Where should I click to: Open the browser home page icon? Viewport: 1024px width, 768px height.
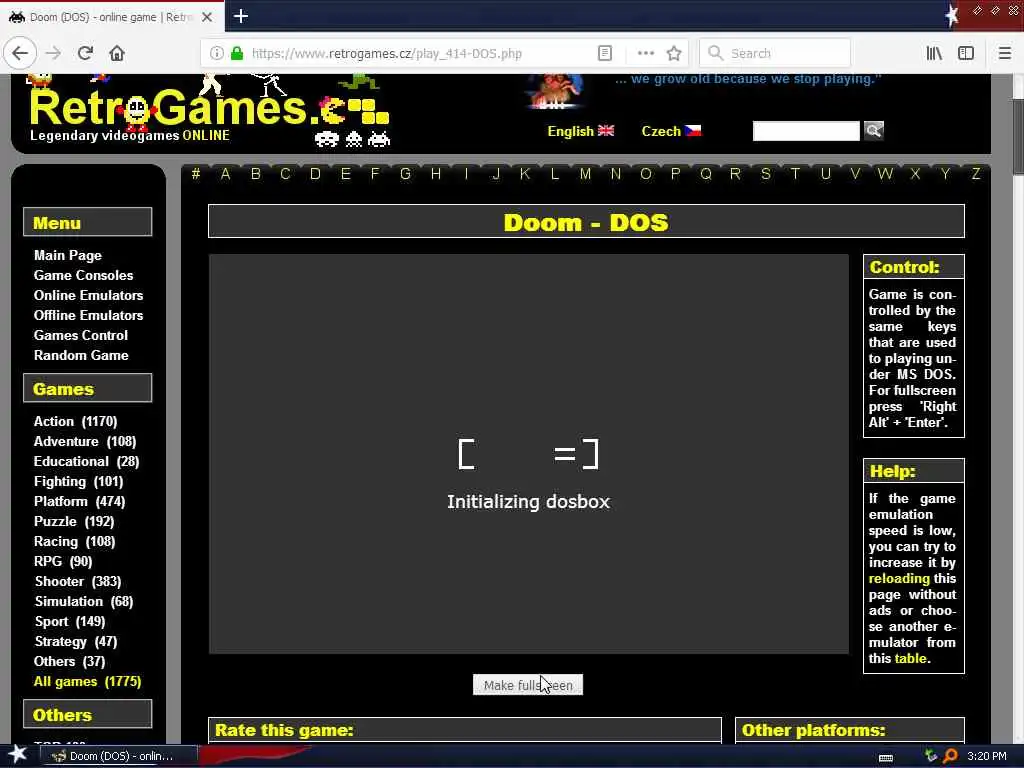(117, 53)
